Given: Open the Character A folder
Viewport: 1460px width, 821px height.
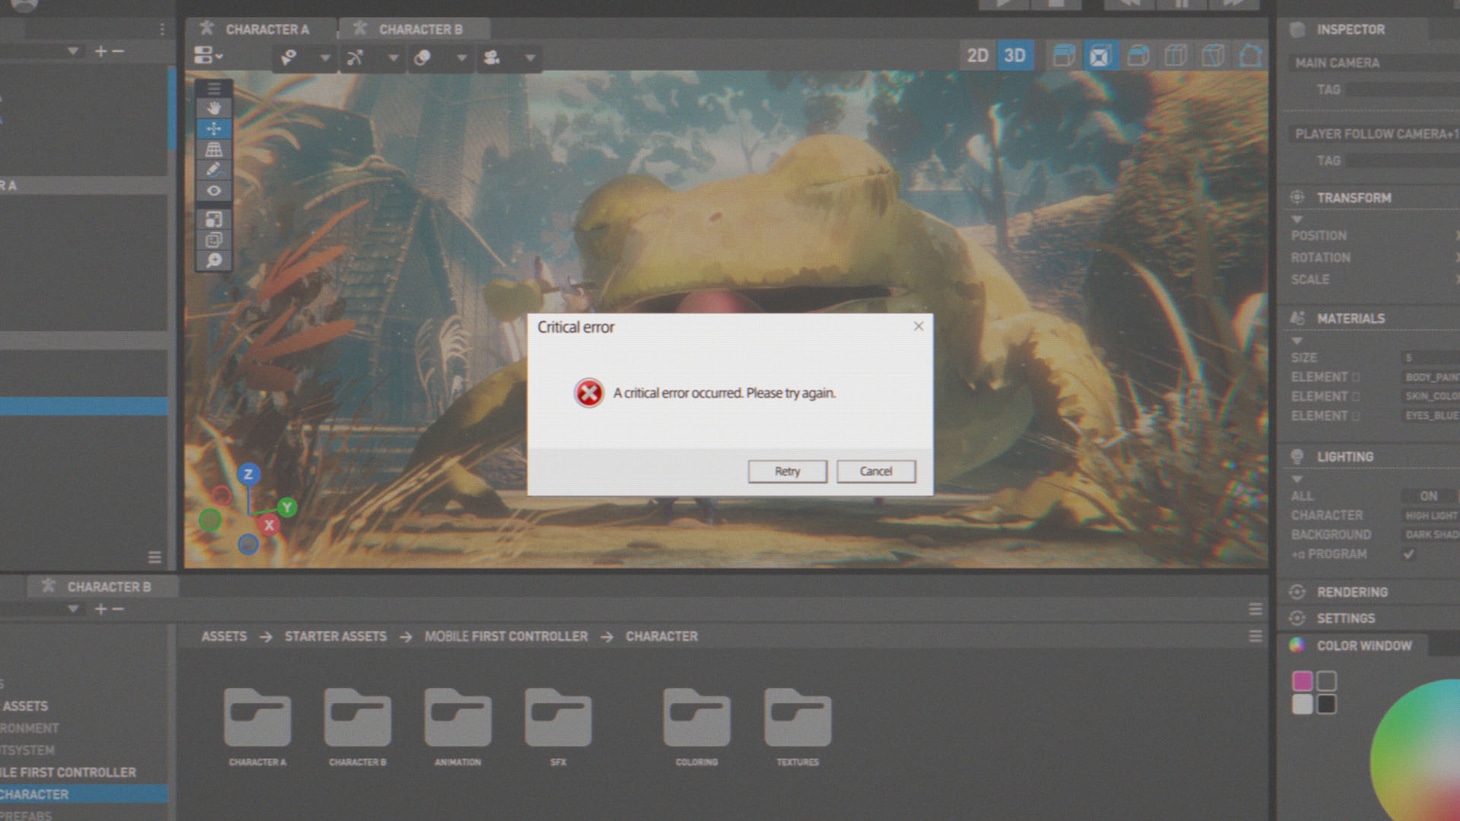Looking at the screenshot, I should point(257,727).
